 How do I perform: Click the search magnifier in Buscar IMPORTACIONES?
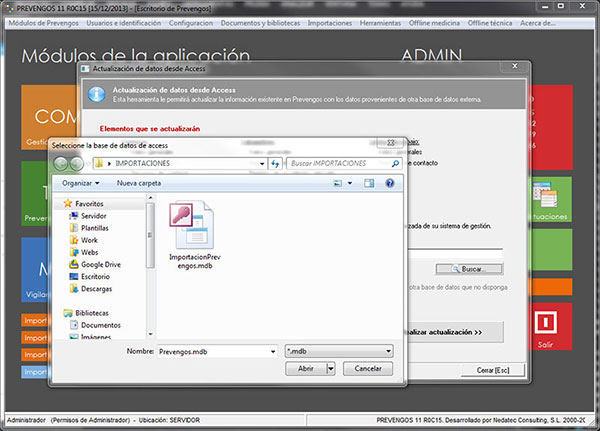click(x=395, y=164)
